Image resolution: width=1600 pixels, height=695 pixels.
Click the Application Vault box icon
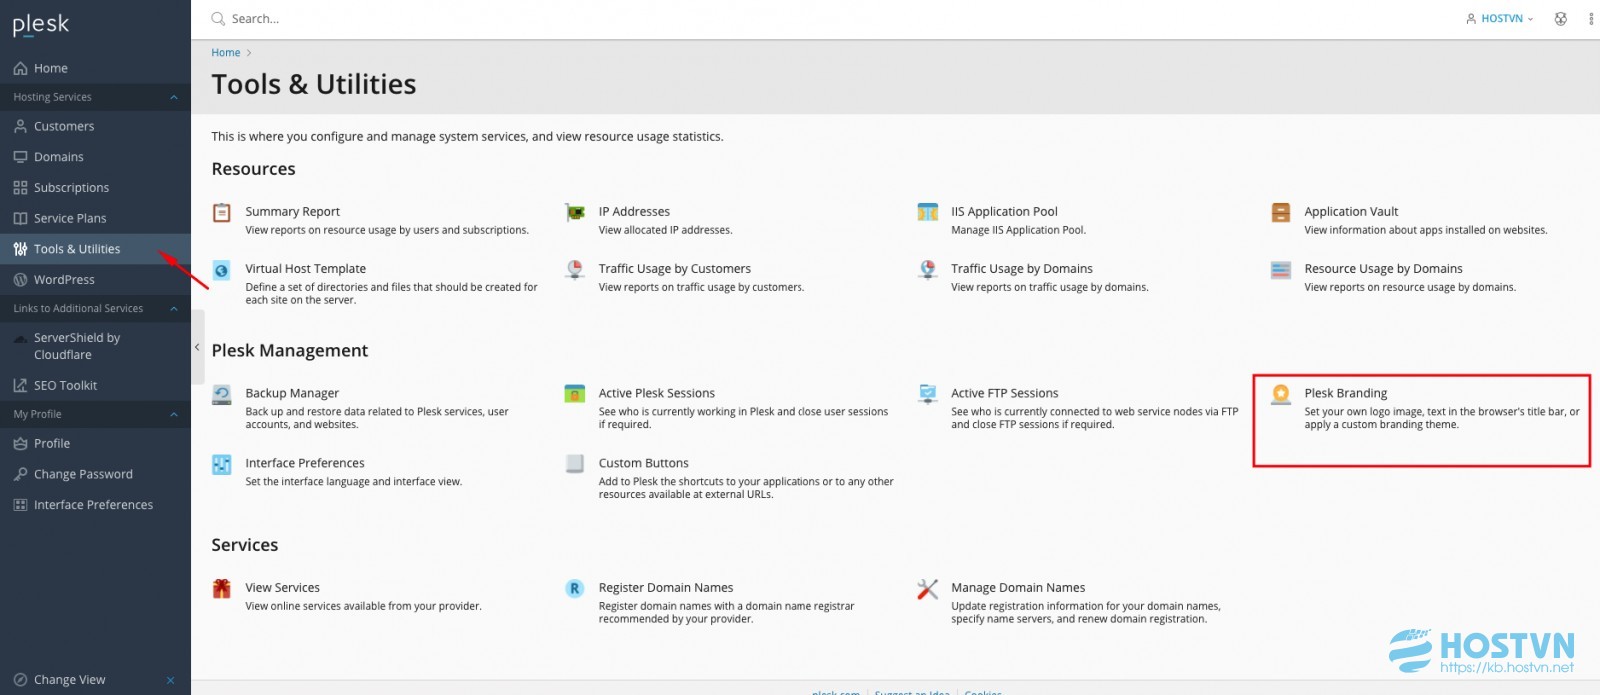point(1281,212)
